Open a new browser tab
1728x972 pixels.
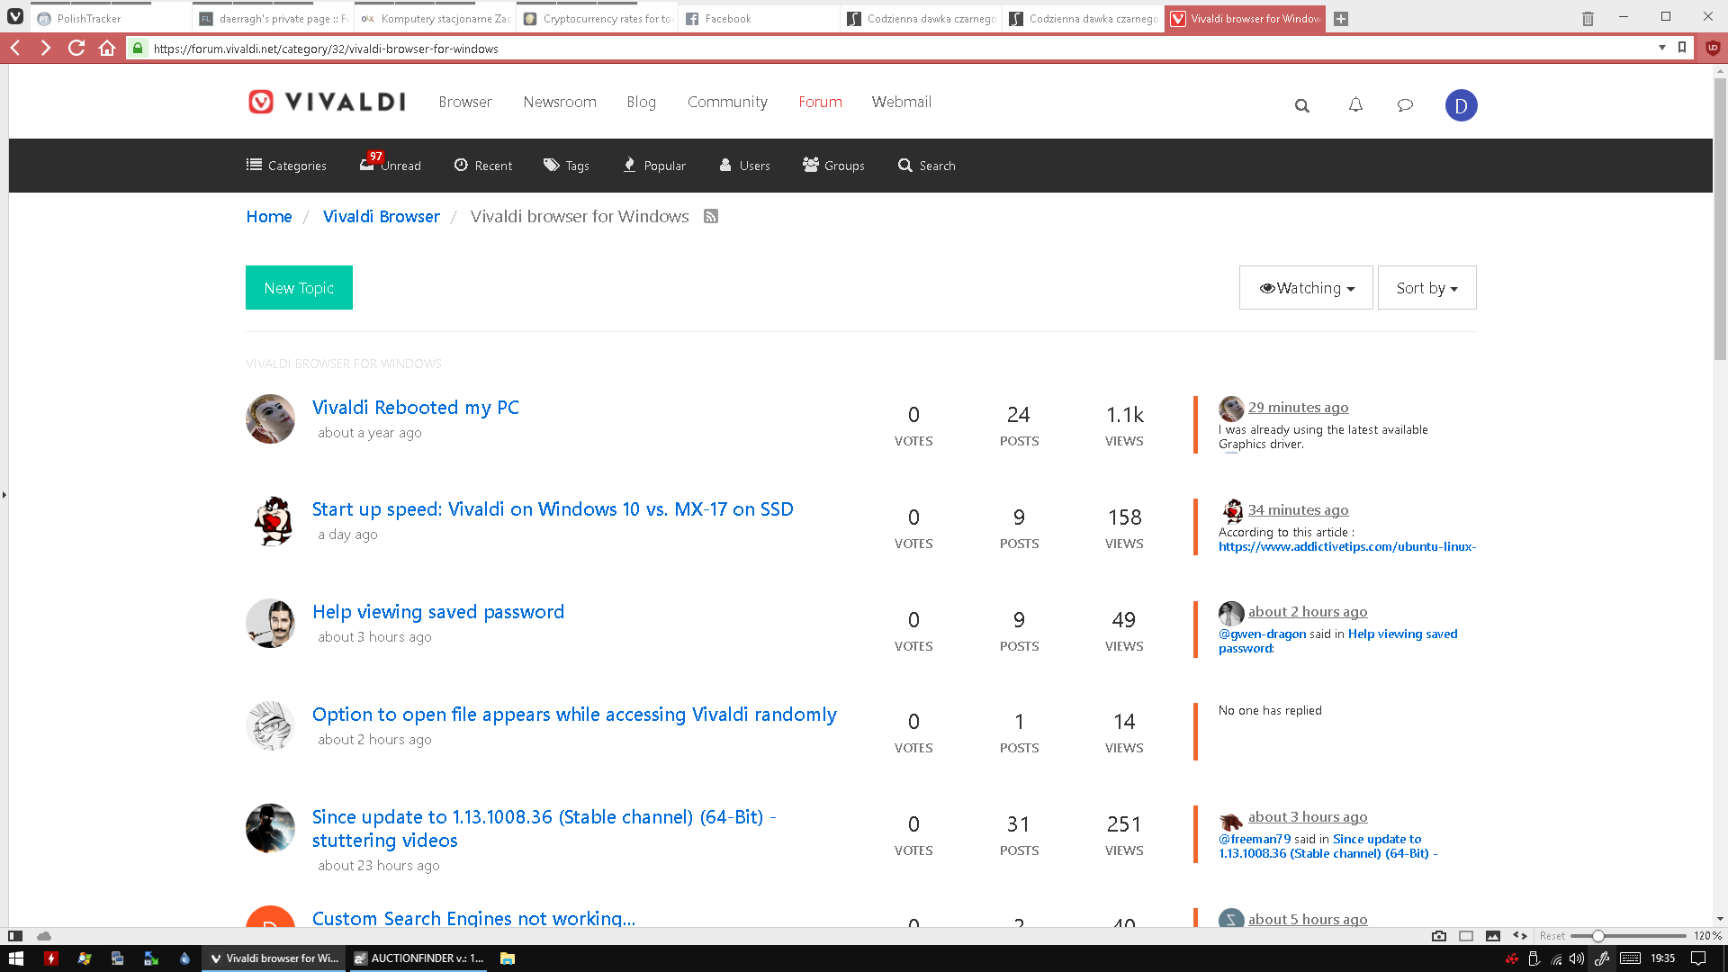click(x=1341, y=19)
